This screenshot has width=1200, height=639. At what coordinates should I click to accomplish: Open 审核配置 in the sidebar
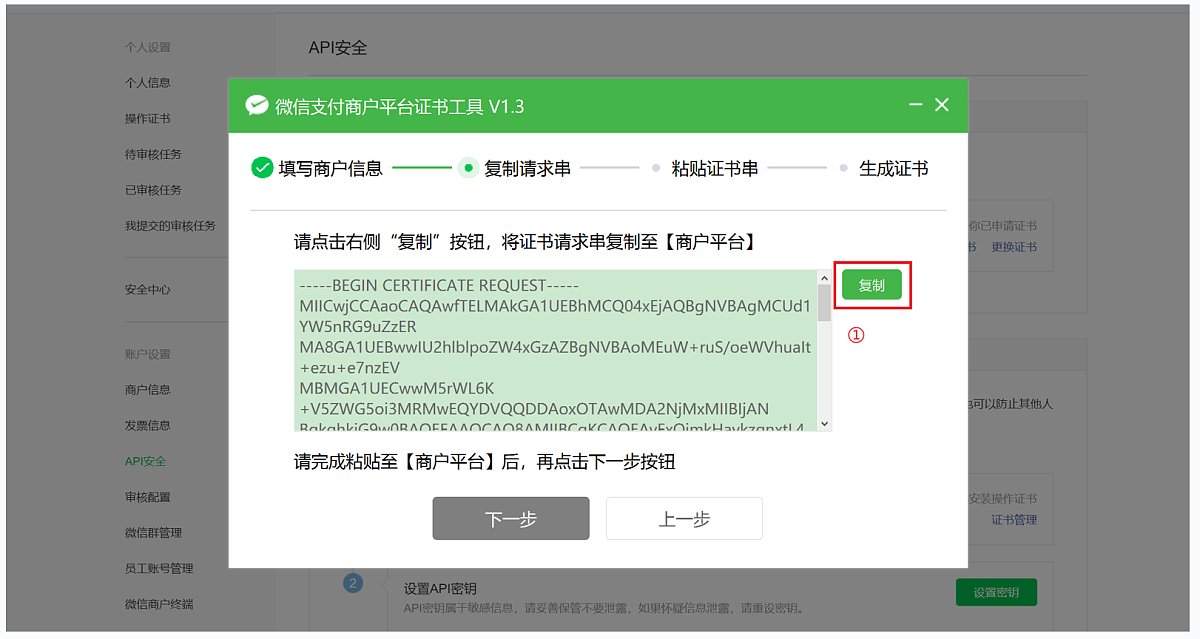[x=148, y=497]
